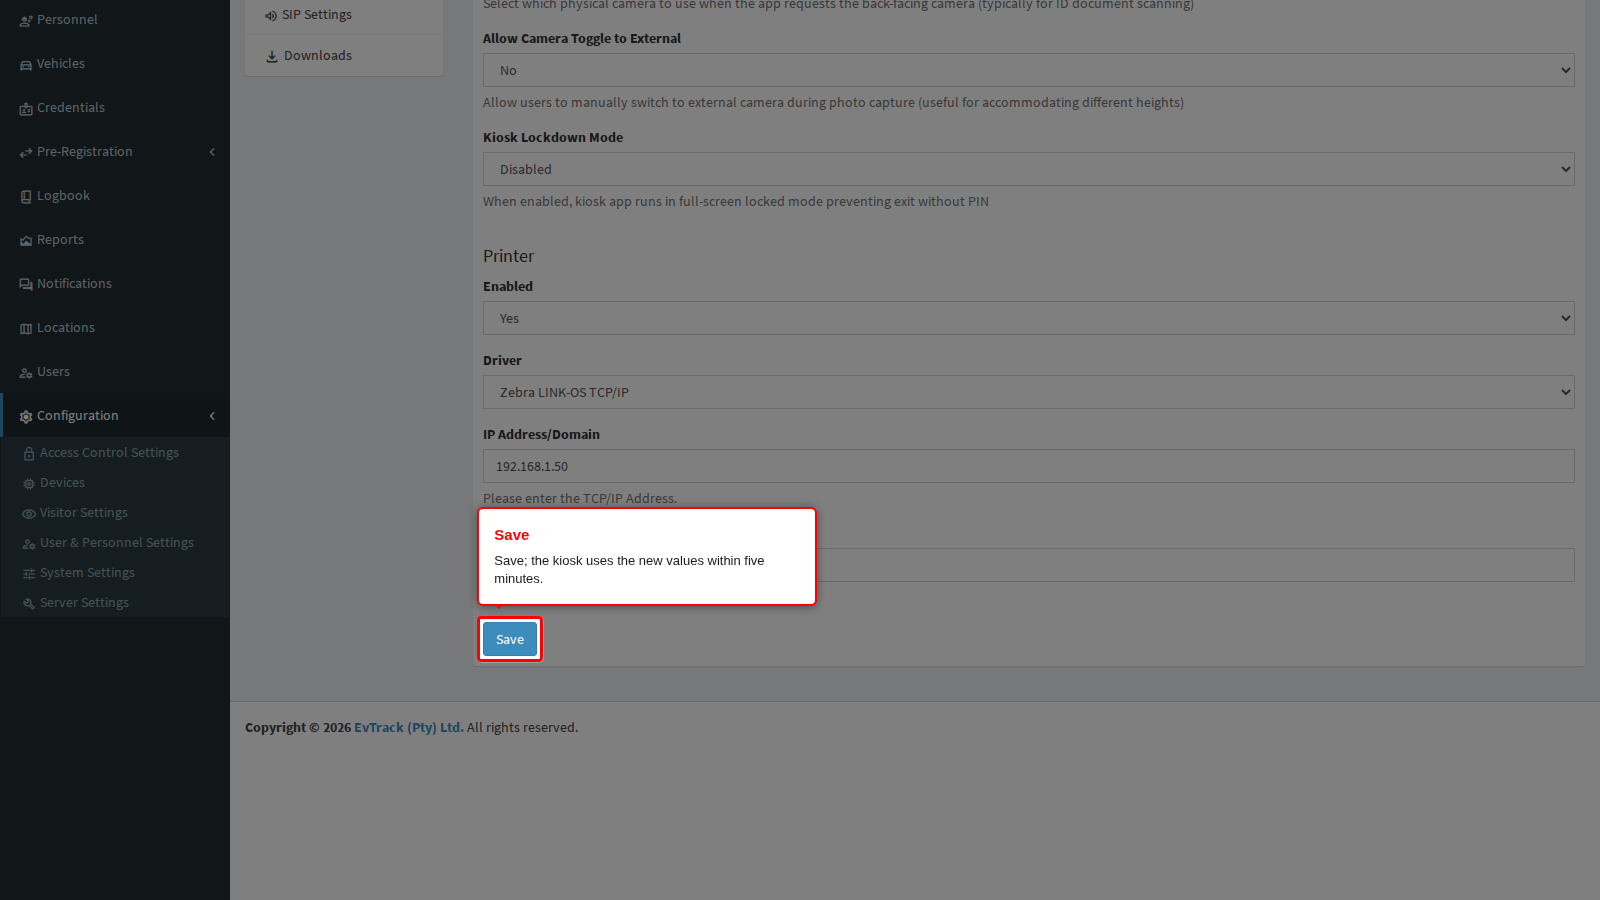The image size is (1600, 900).
Task: Open Visitor Settings submenu item
Action: 84,513
